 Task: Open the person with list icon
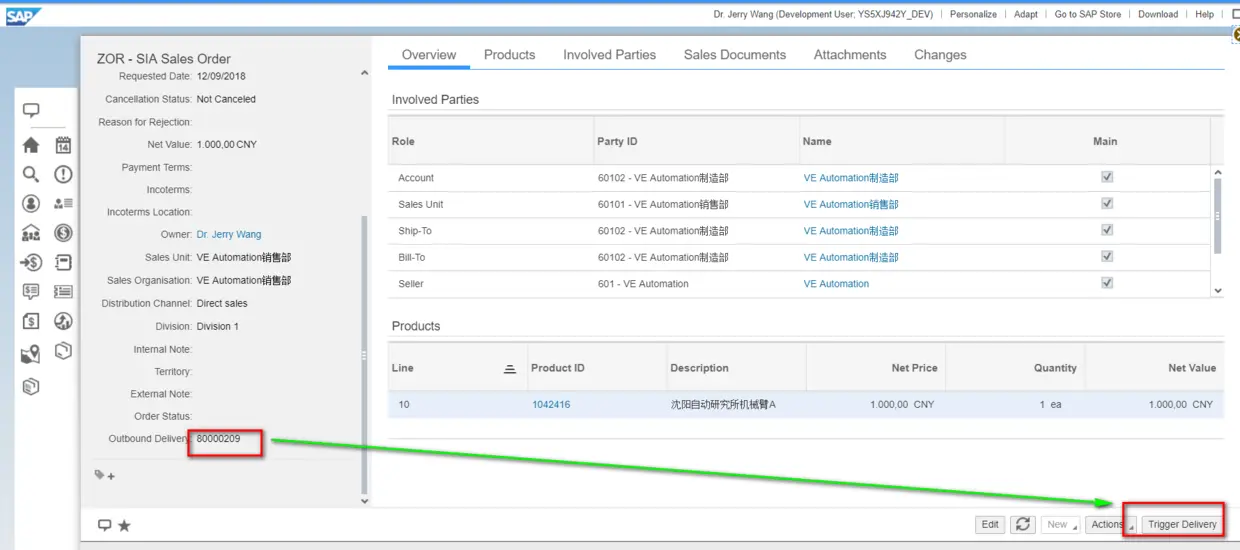(x=63, y=203)
